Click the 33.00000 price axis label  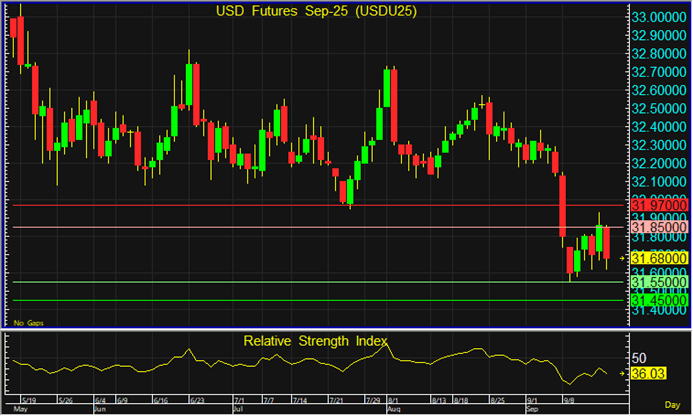point(657,17)
